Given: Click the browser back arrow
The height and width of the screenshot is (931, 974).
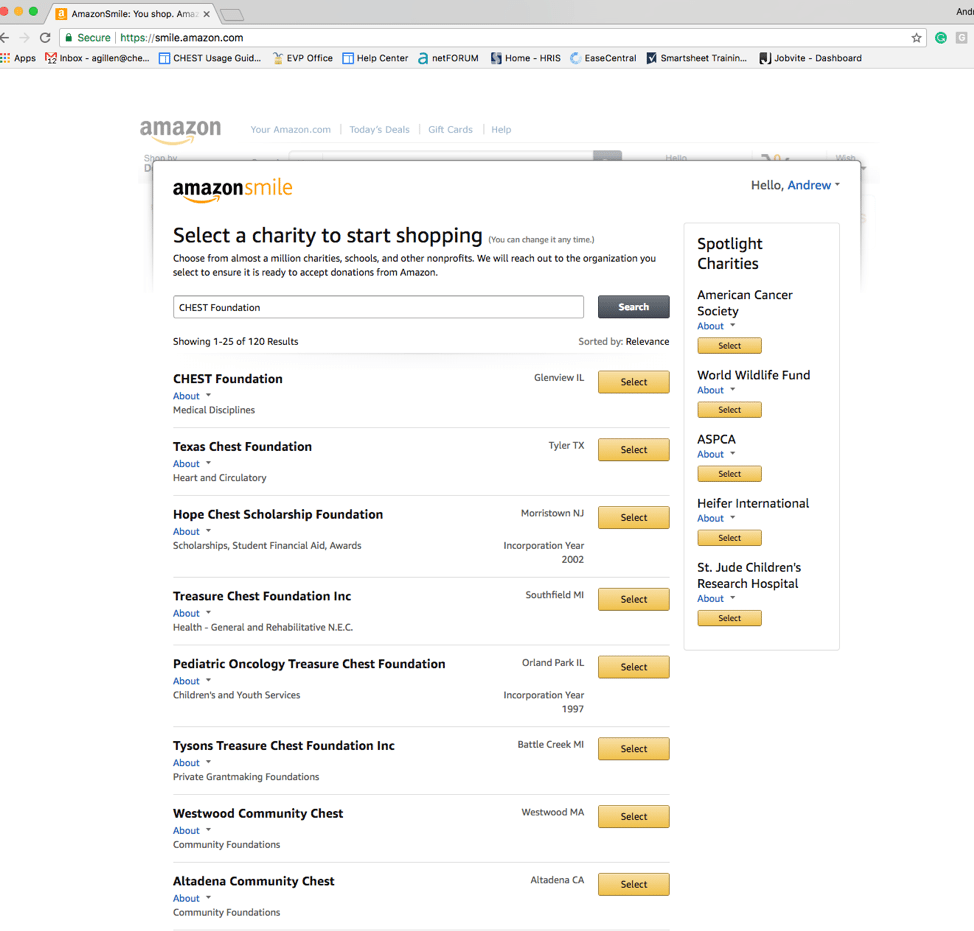Looking at the screenshot, I should [x=8, y=36].
